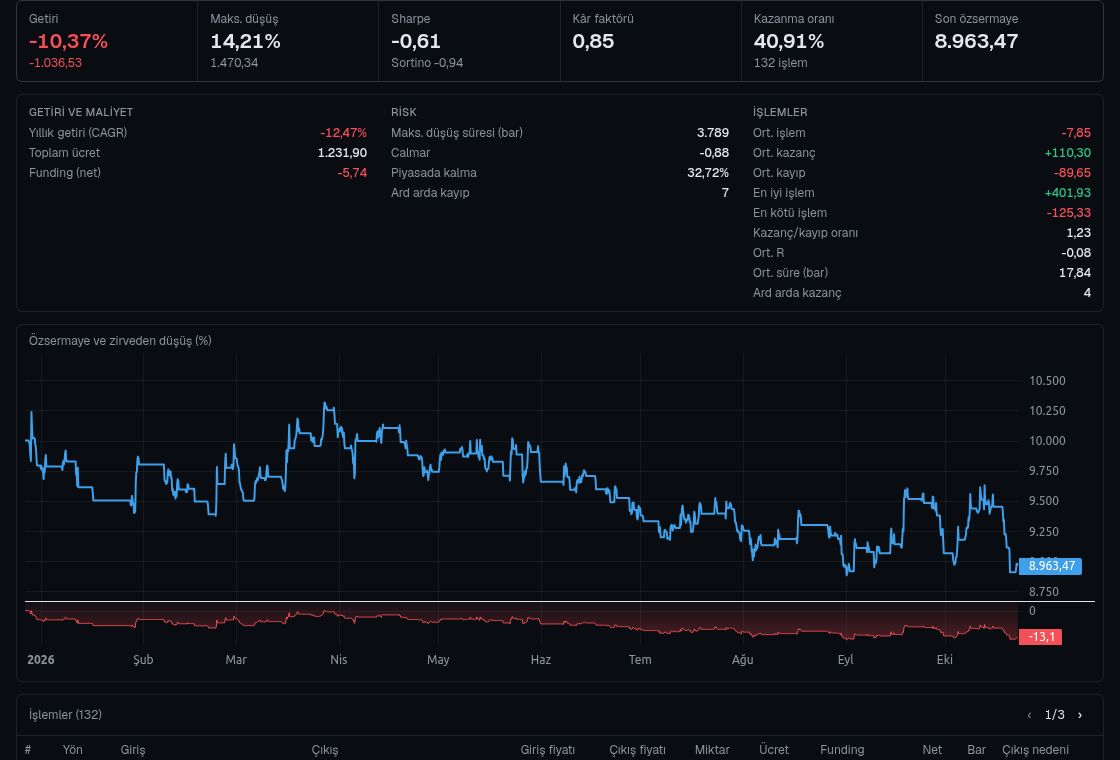Screen dimensions: 1120x760
Task: Sort by the Giriş column header
Action: (133, 750)
